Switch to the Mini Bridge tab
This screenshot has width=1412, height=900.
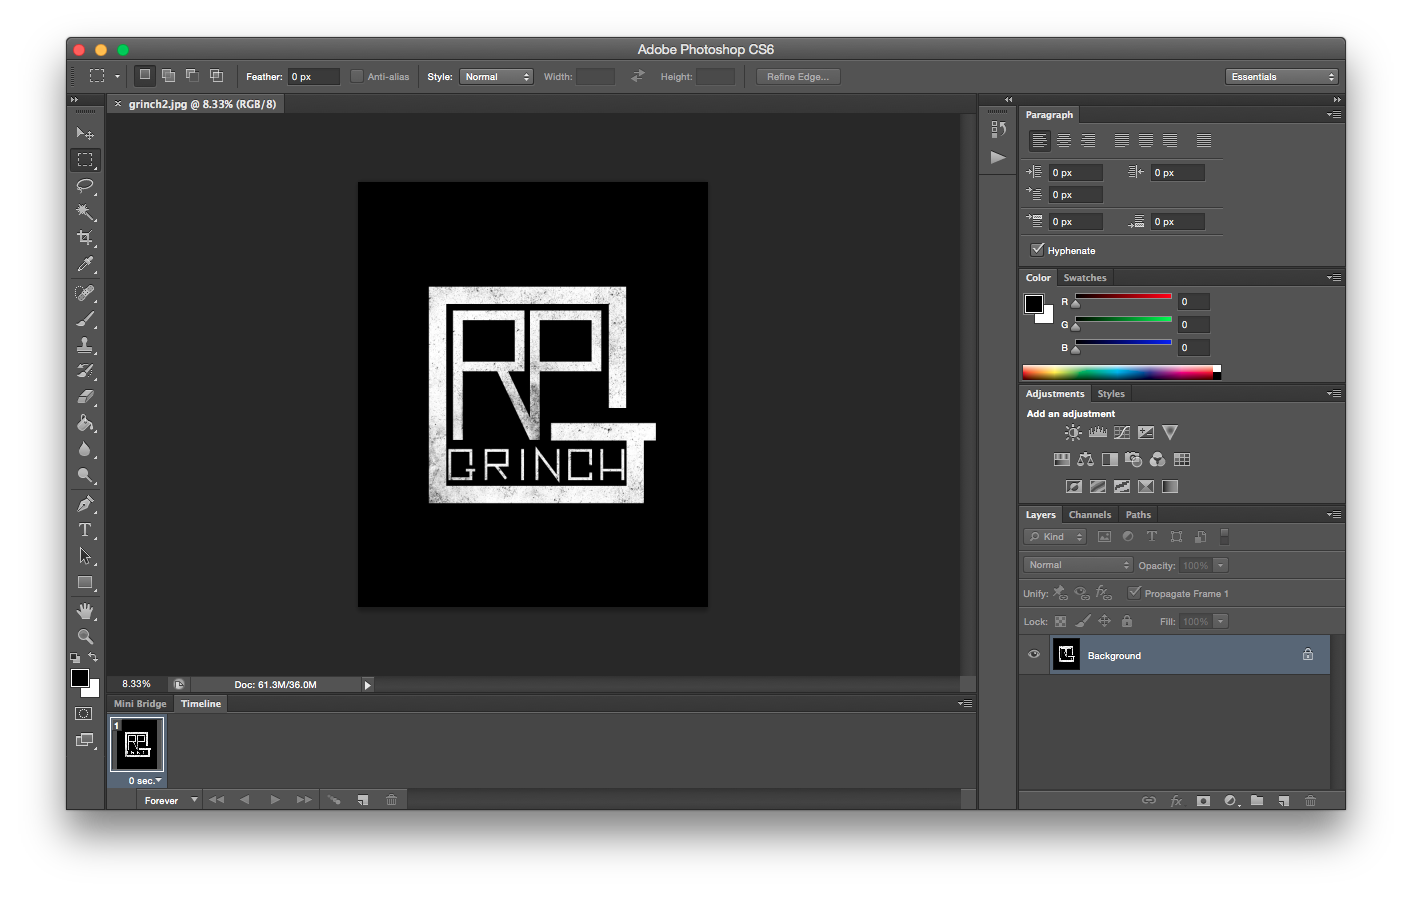coord(140,704)
